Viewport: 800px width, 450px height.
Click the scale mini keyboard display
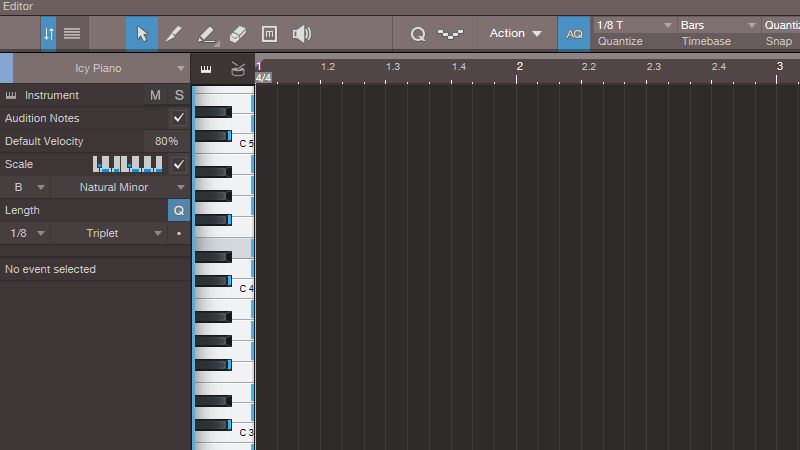[x=128, y=164]
